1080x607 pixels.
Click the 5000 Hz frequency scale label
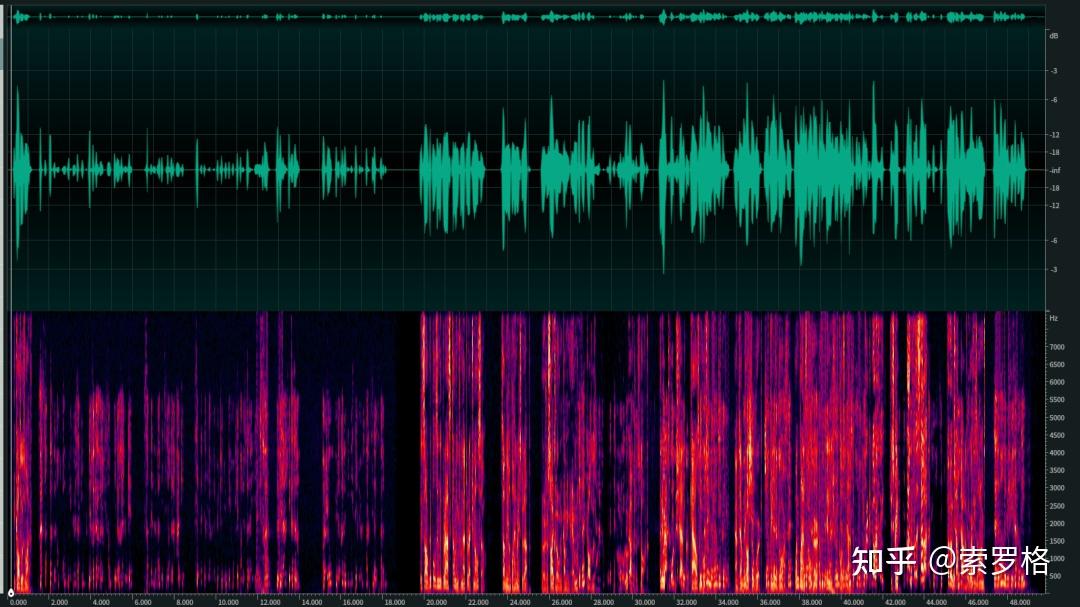(x=1057, y=418)
